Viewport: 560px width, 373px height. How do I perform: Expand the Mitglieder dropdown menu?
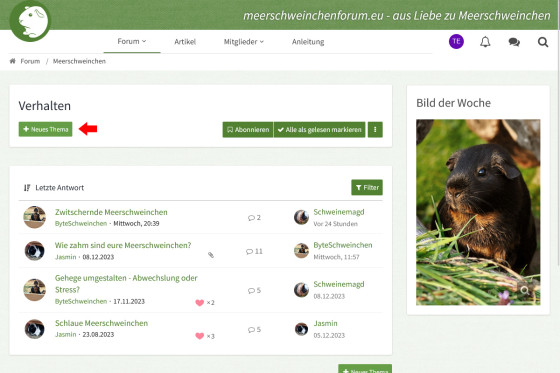coord(244,42)
